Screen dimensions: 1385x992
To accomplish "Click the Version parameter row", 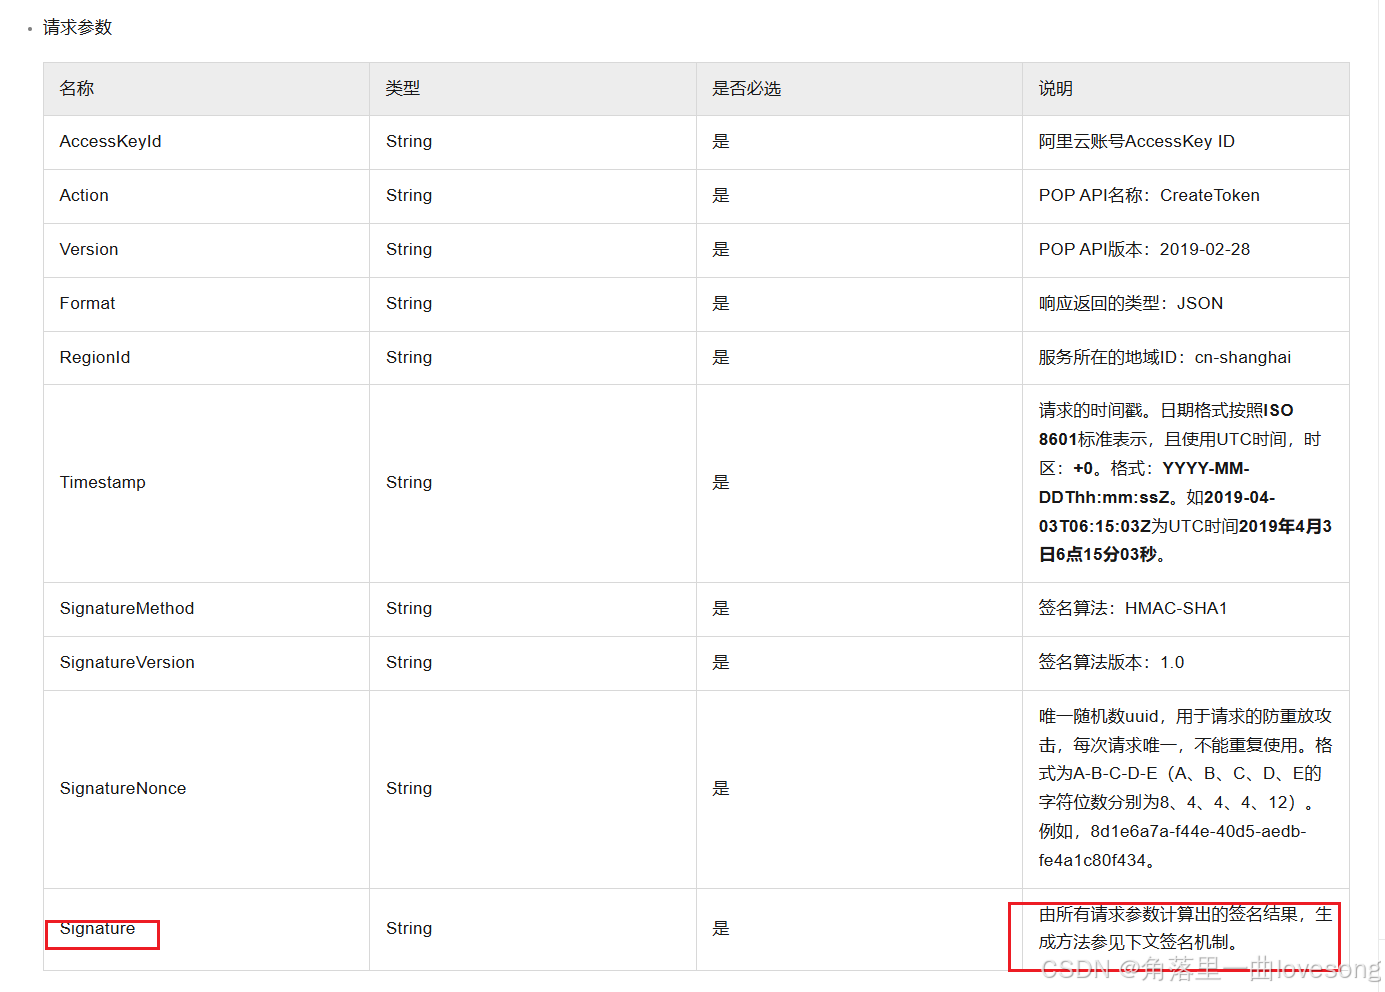I will point(88,249).
